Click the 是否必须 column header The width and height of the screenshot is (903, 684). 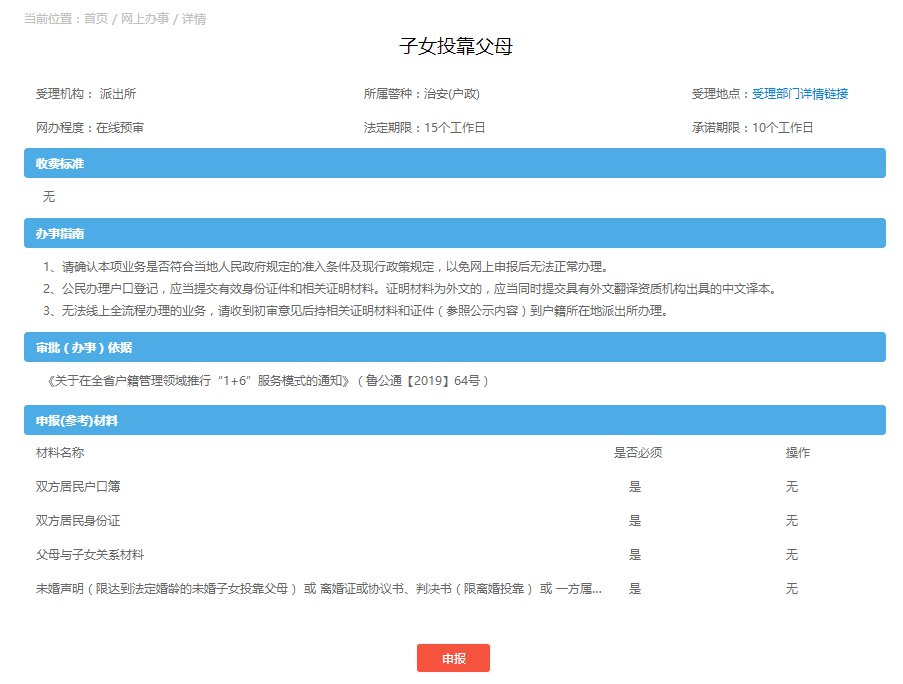(637, 453)
